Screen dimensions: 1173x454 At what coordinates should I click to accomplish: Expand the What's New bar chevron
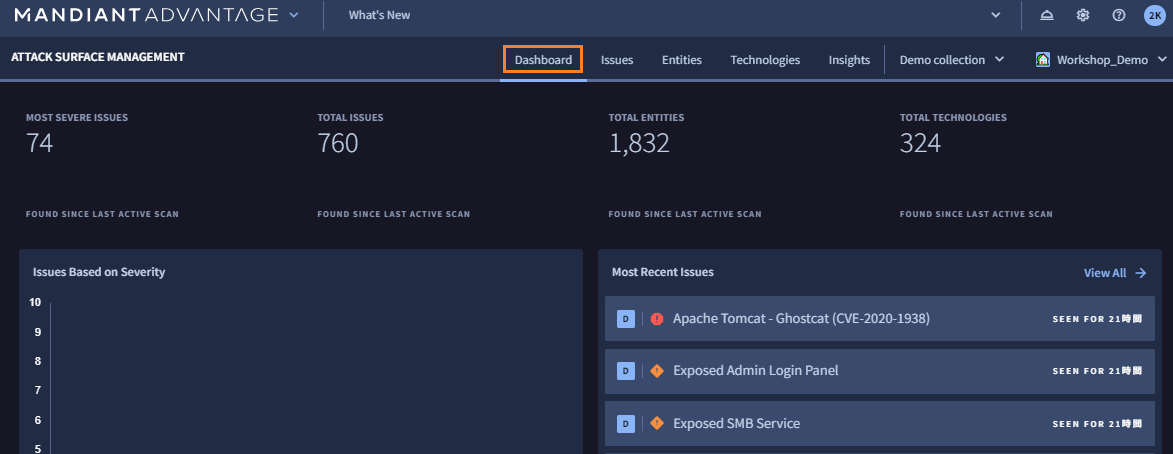[x=995, y=15]
